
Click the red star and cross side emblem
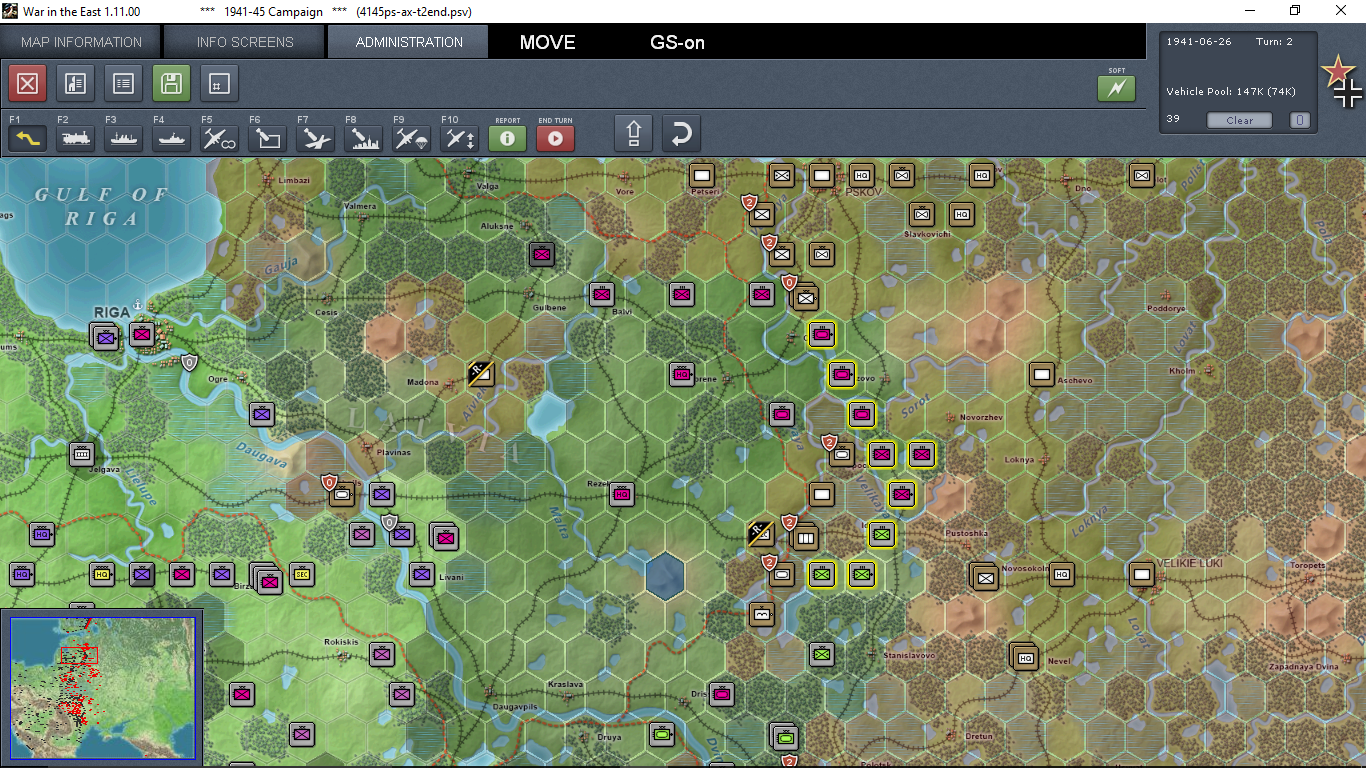[x=1341, y=82]
